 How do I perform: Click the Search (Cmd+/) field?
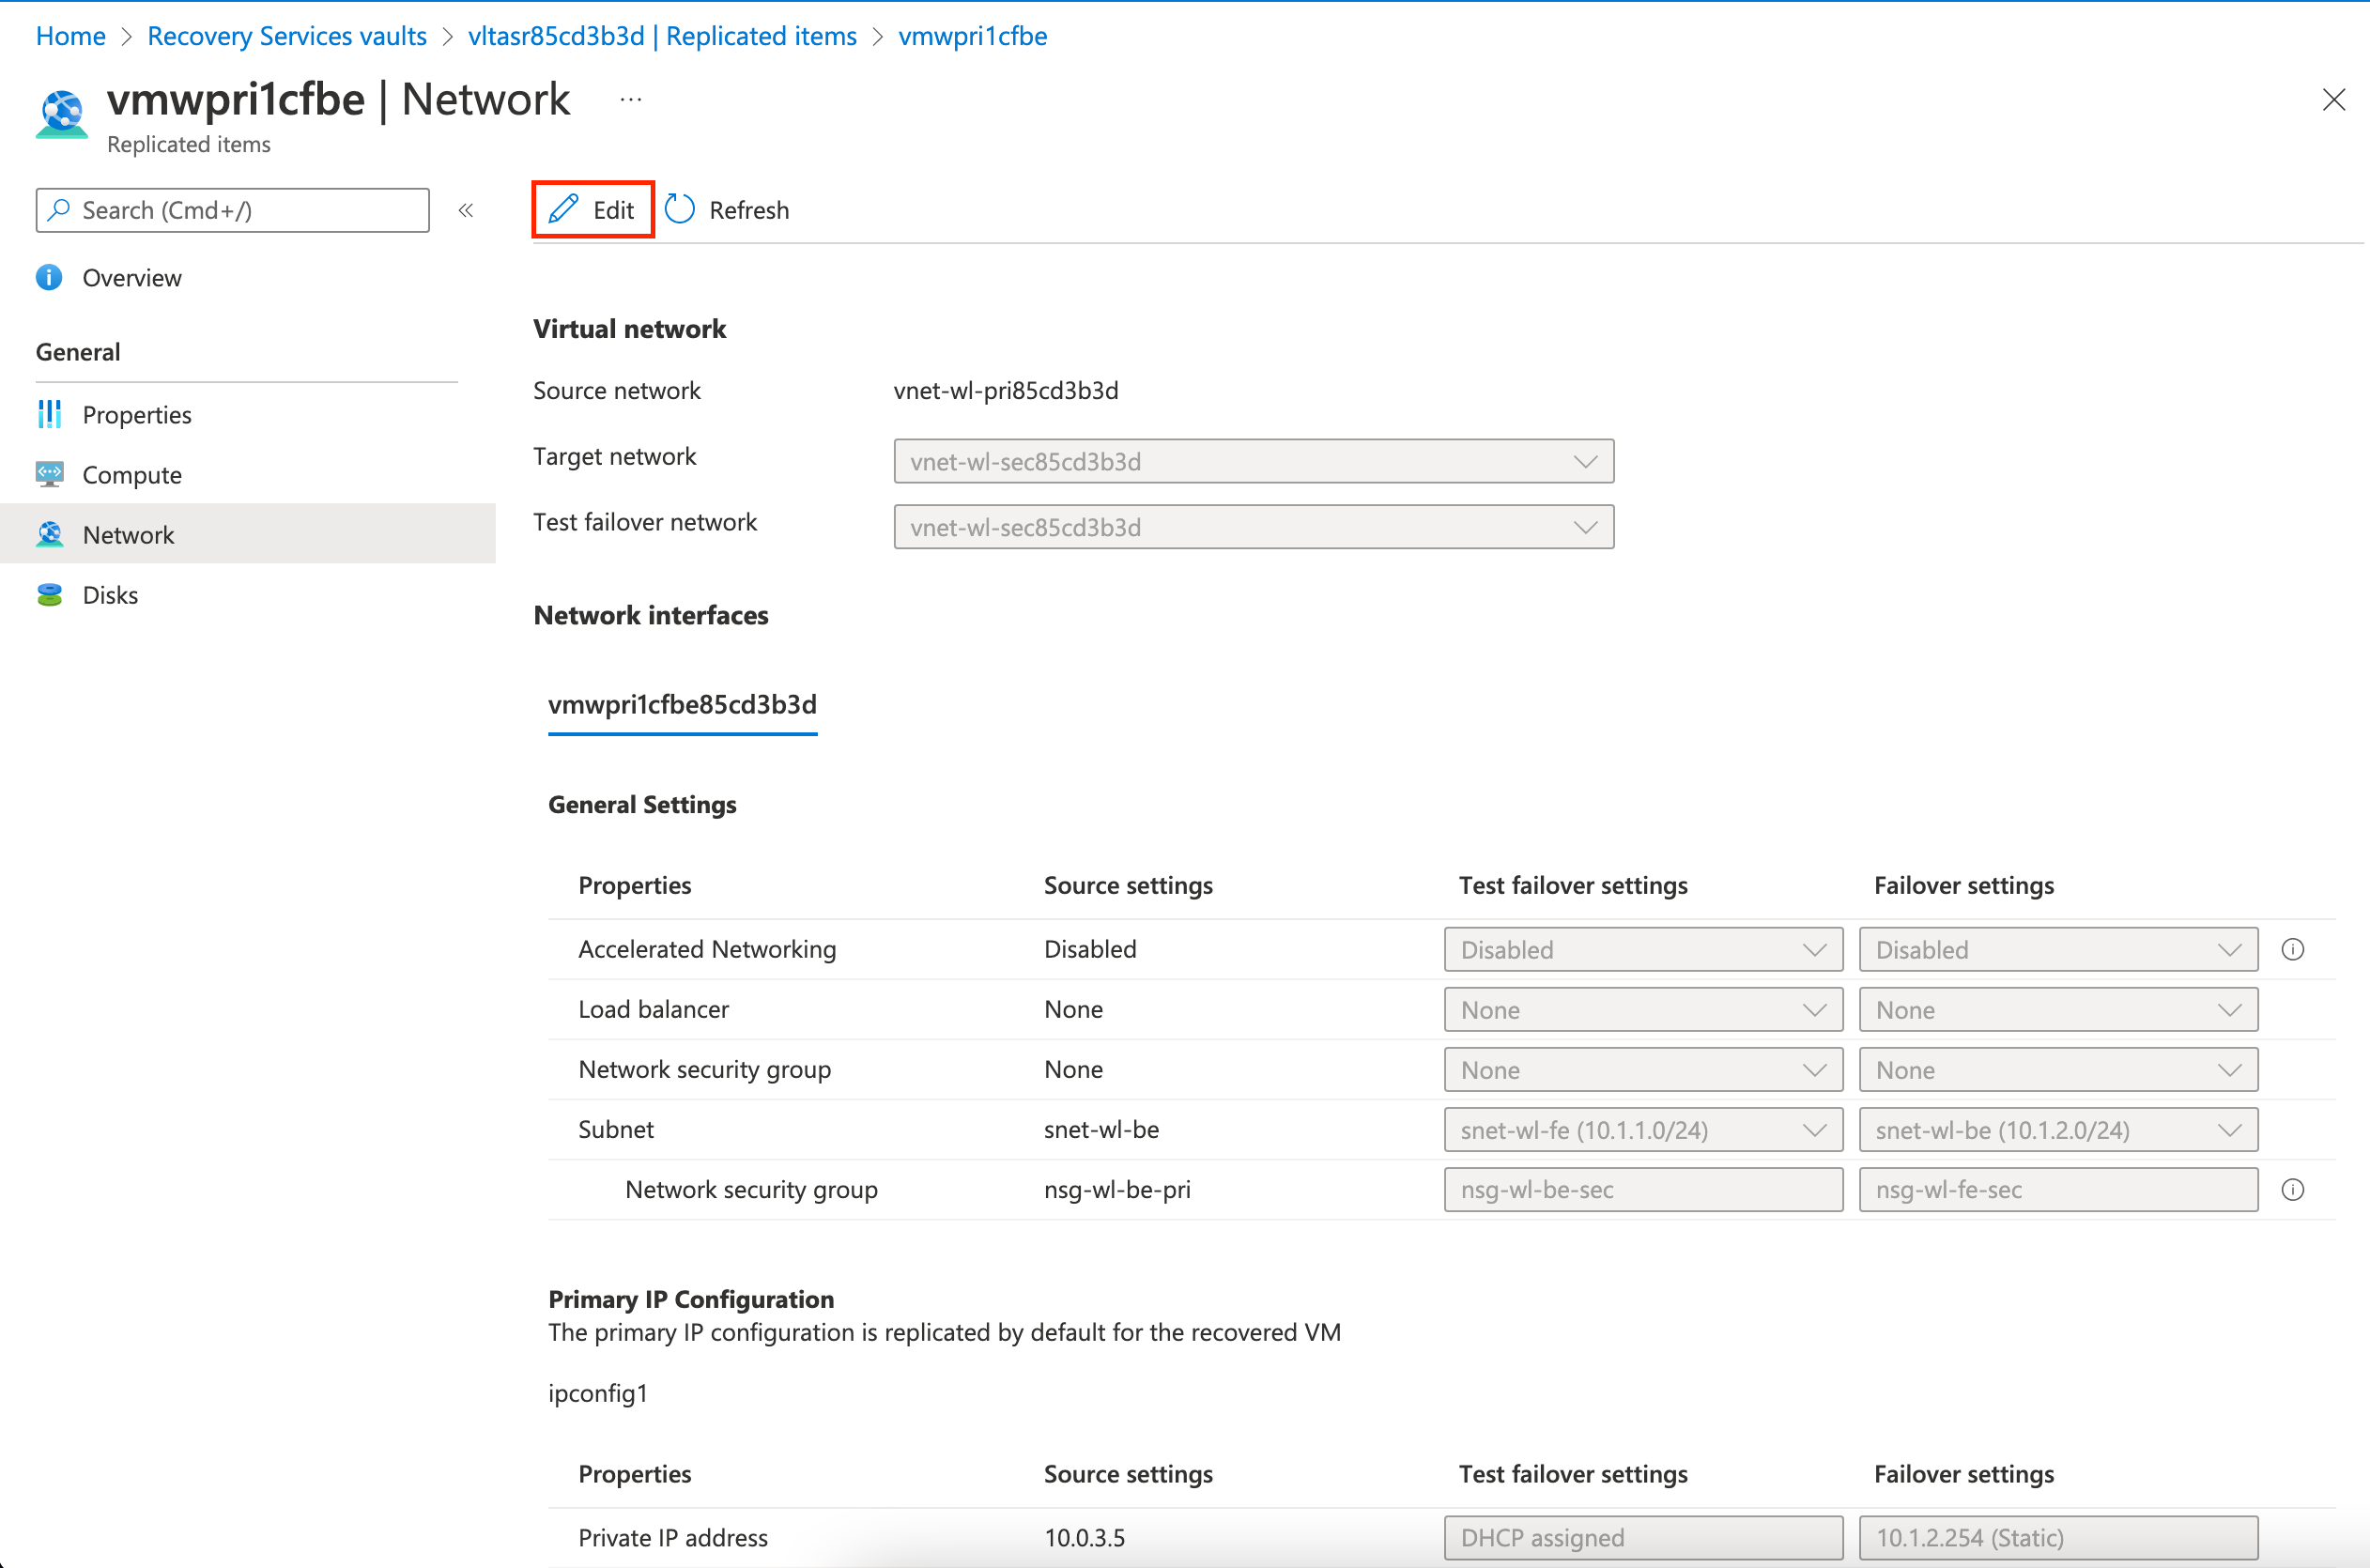coord(245,210)
